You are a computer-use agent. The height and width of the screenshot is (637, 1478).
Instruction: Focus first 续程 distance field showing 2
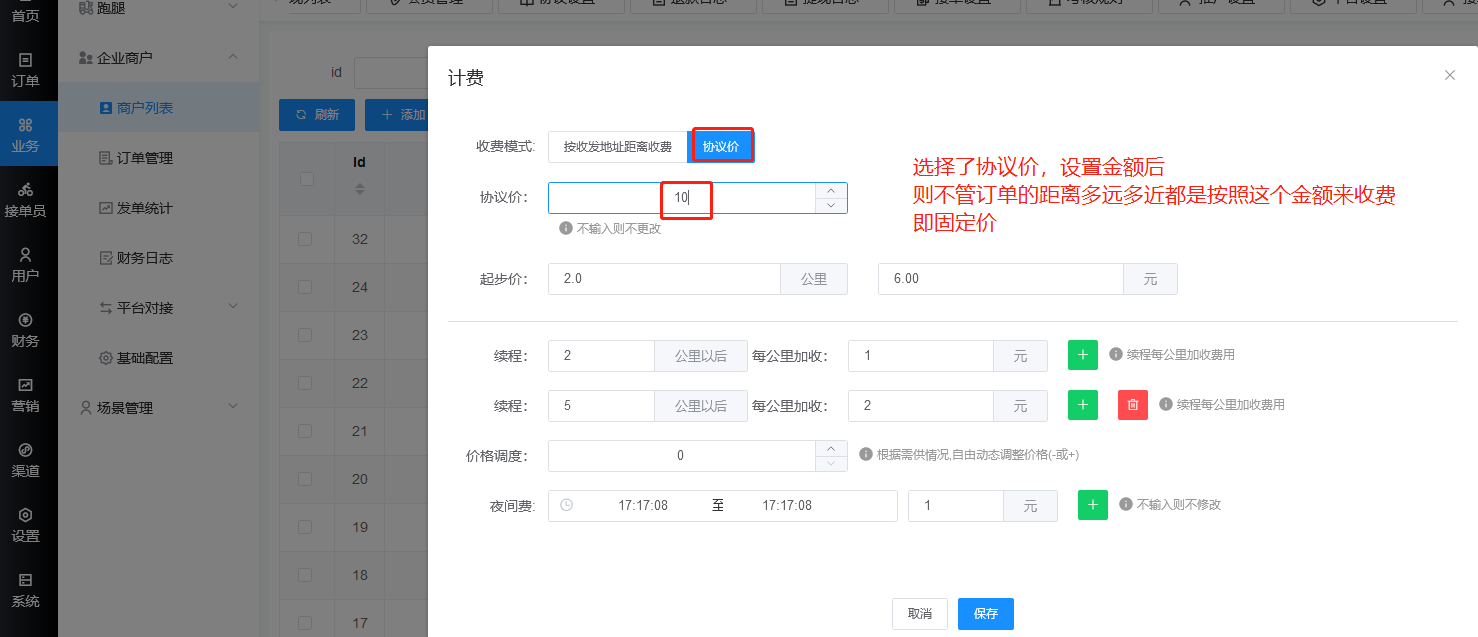tap(601, 355)
